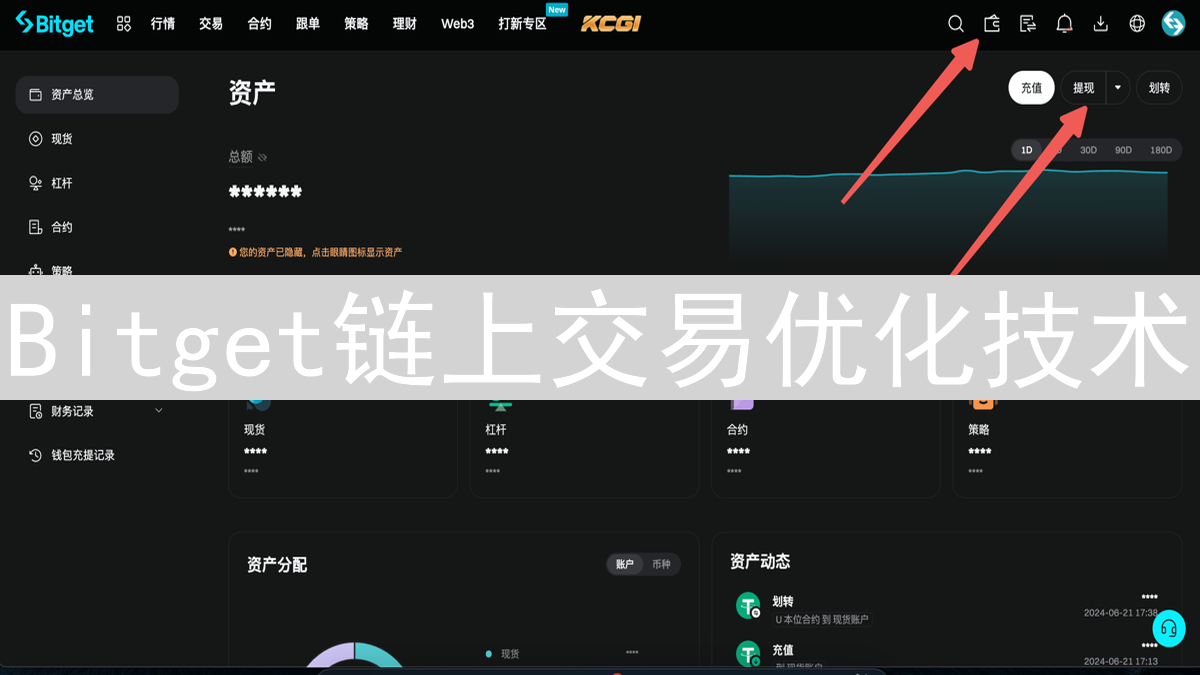Open the notifications bell icon
Image resolution: width=1200 pixels, height=675 pixels.
click(1065, 23)
